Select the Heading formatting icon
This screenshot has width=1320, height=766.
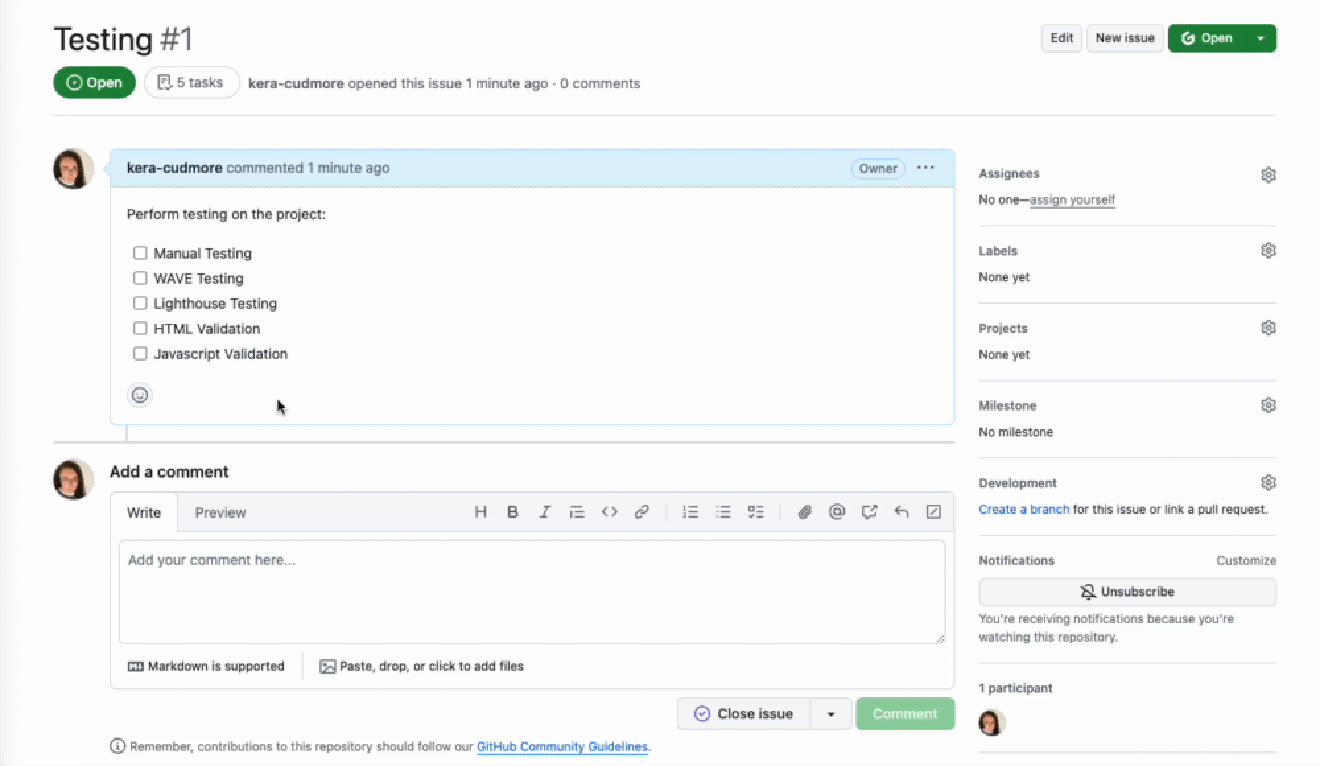[480, 511]
